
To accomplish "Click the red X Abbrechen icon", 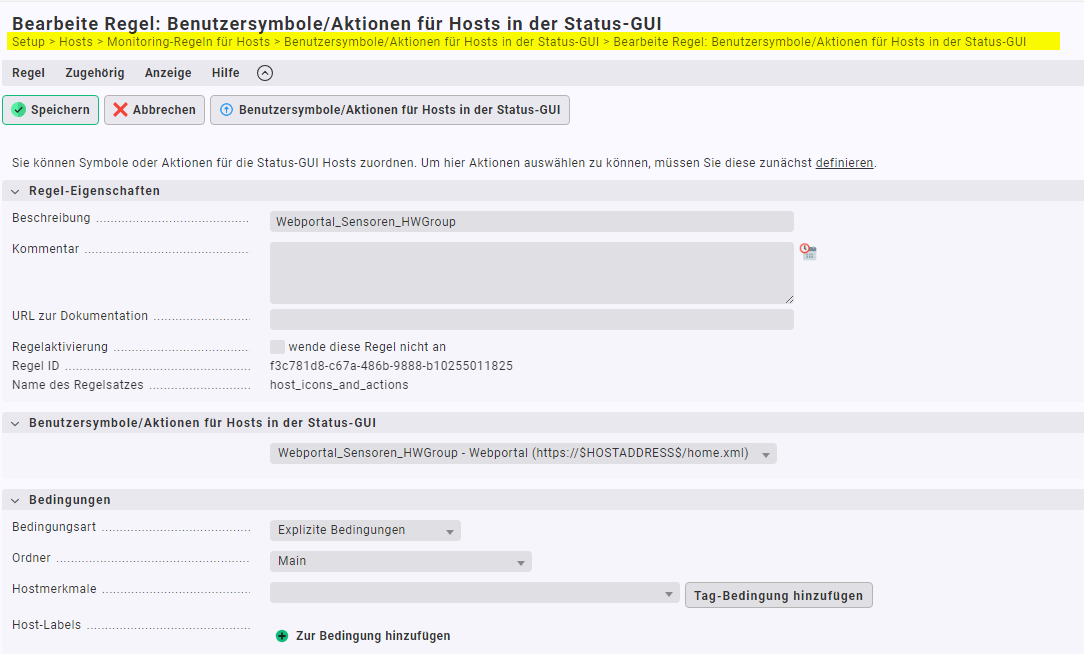I will point(120,110).
